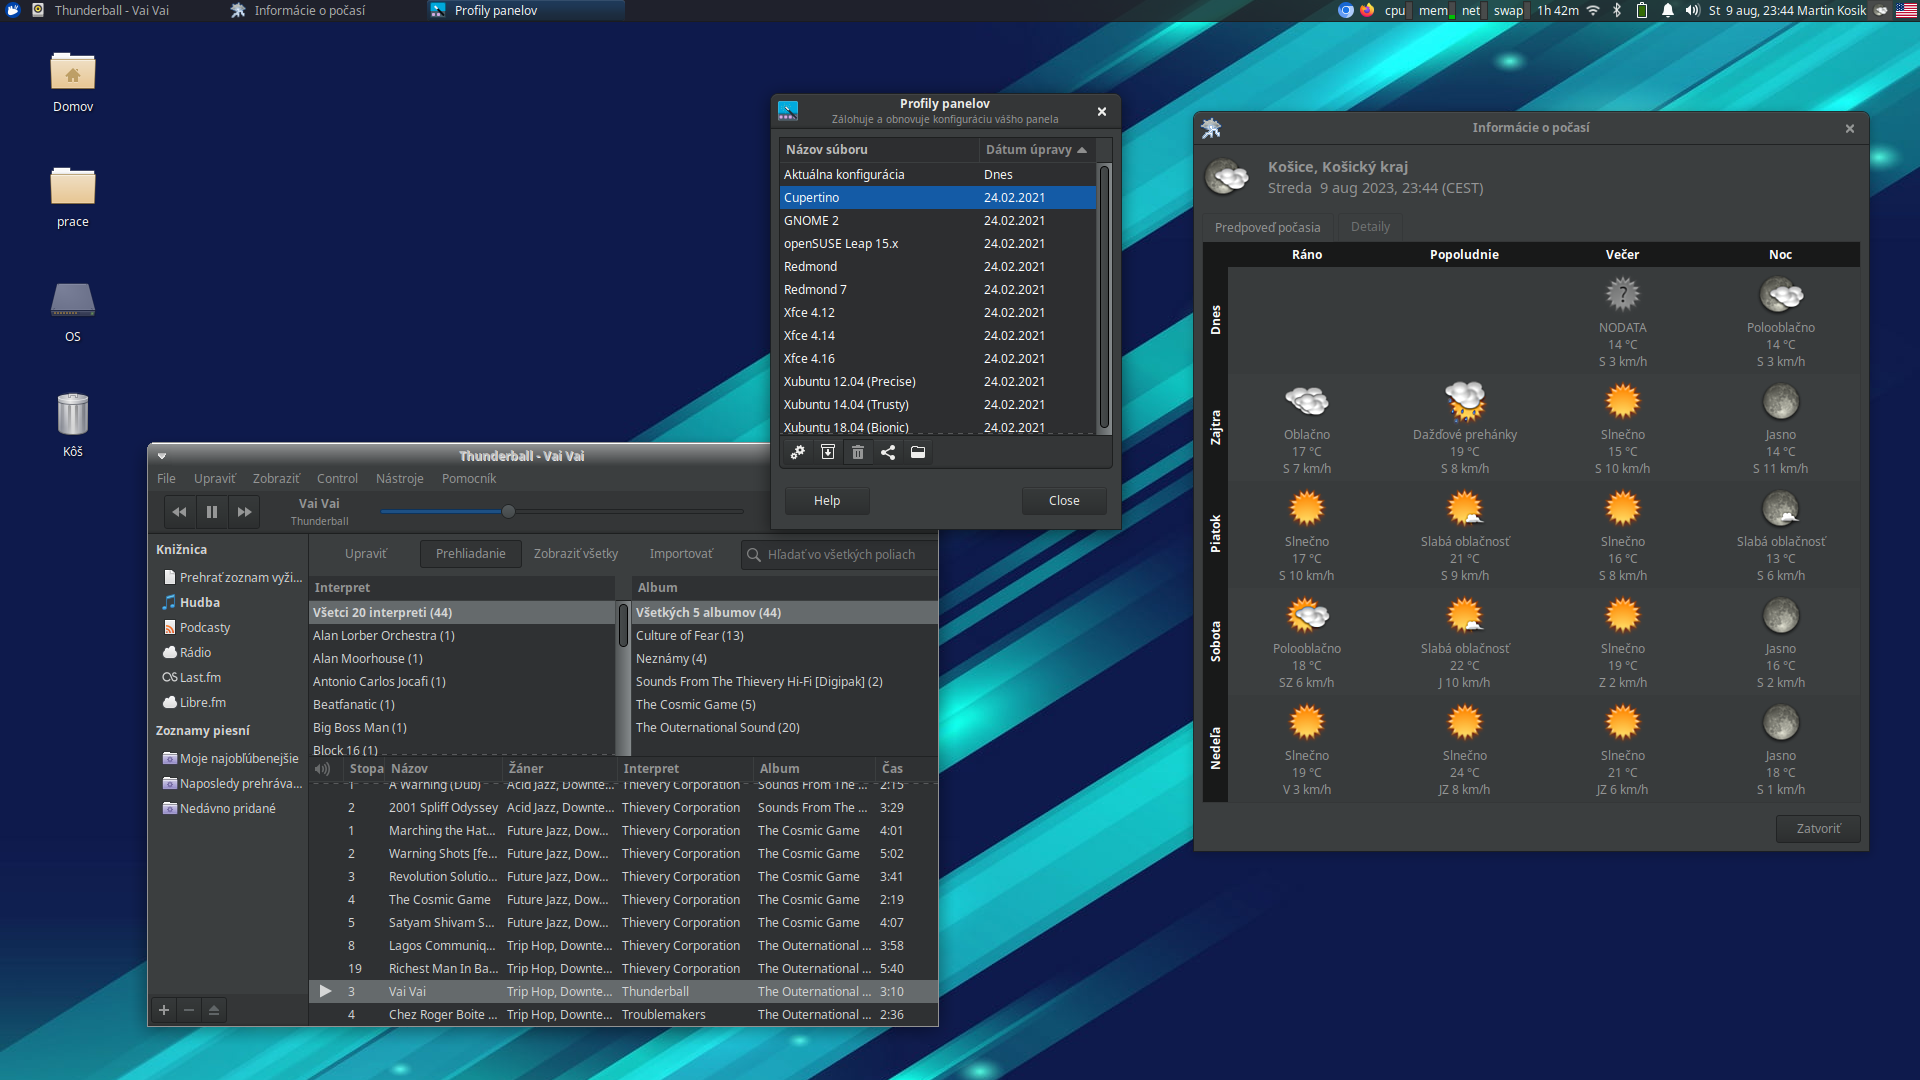Sort tracks by Stopa column header
The image size is (1920, 1080).
tap(366, 768)
